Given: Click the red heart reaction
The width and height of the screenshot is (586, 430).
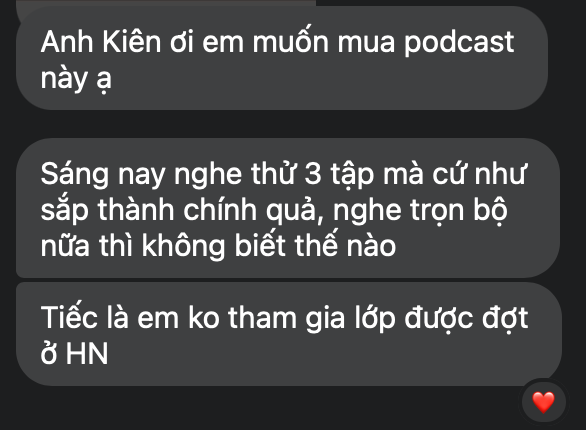Looking at the screenshot, I should click(x=543, y=402).
